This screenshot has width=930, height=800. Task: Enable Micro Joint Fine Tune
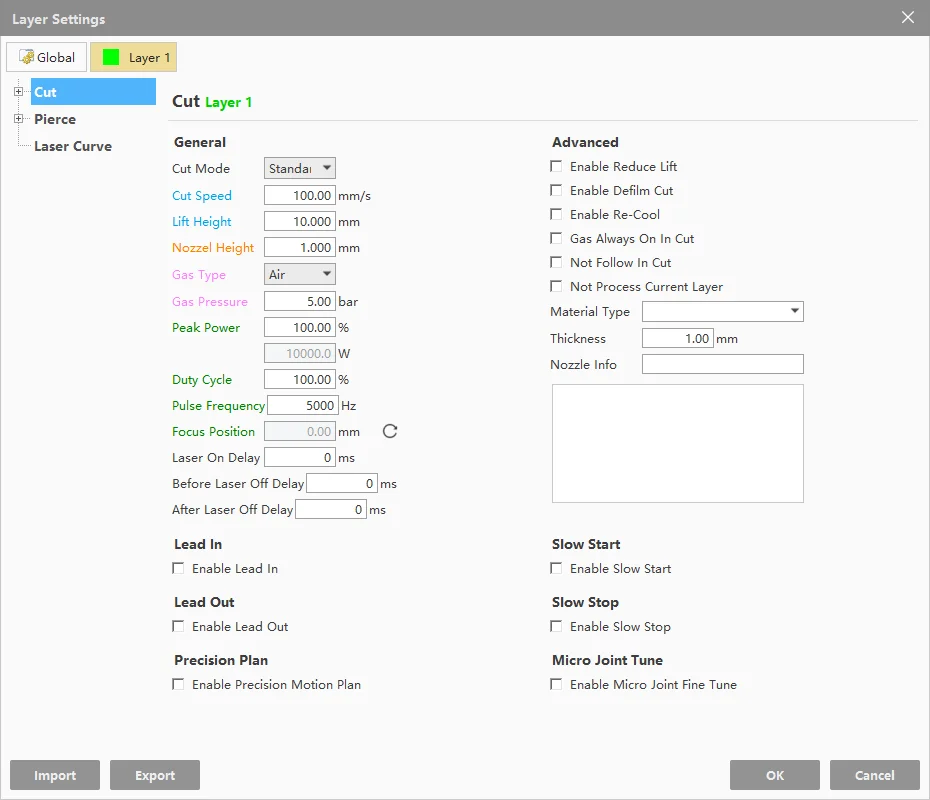(557, 685)
